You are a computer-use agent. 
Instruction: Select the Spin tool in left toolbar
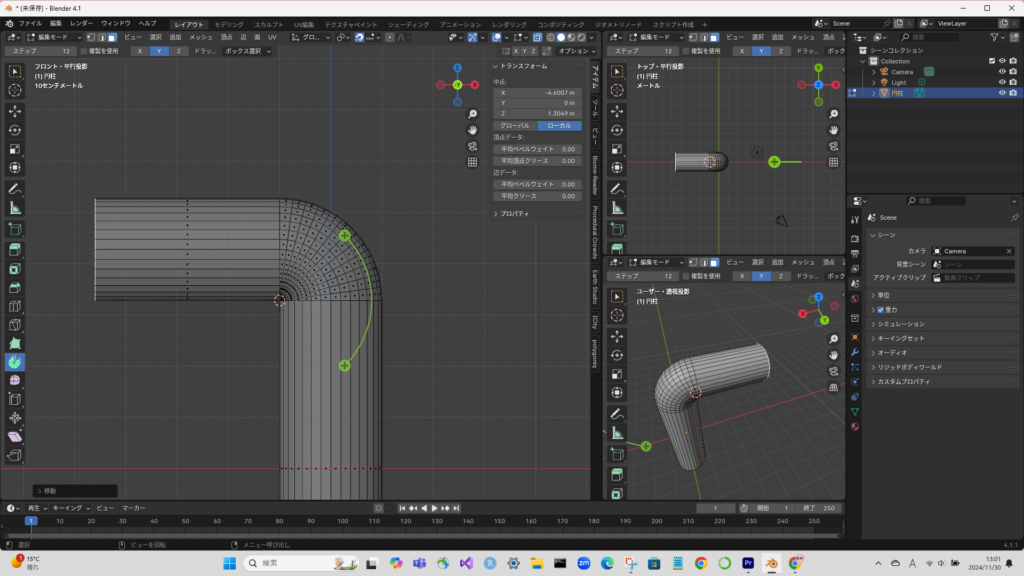[15, 361]
